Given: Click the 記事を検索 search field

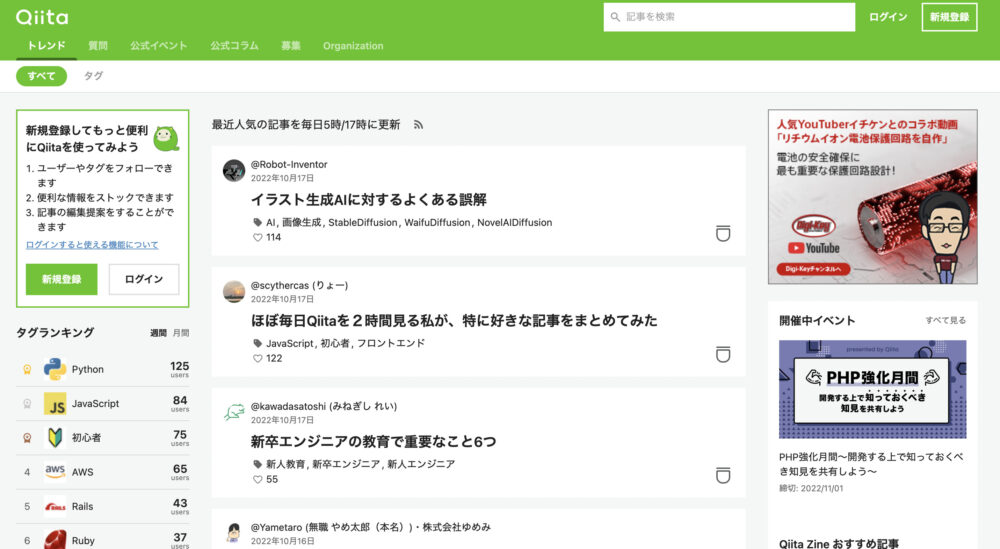Looking at the screenshot, I should point(730,17).
